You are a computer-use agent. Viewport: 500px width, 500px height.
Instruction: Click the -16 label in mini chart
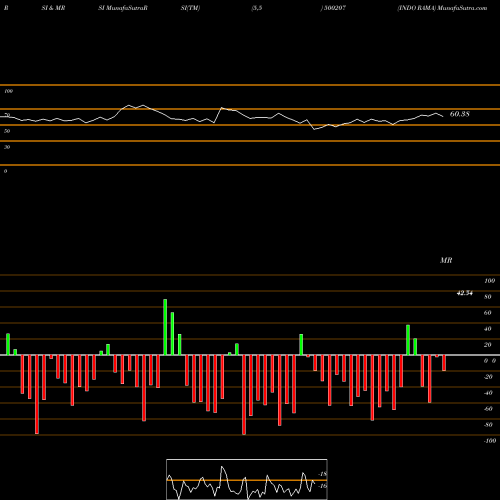(323, 486)
